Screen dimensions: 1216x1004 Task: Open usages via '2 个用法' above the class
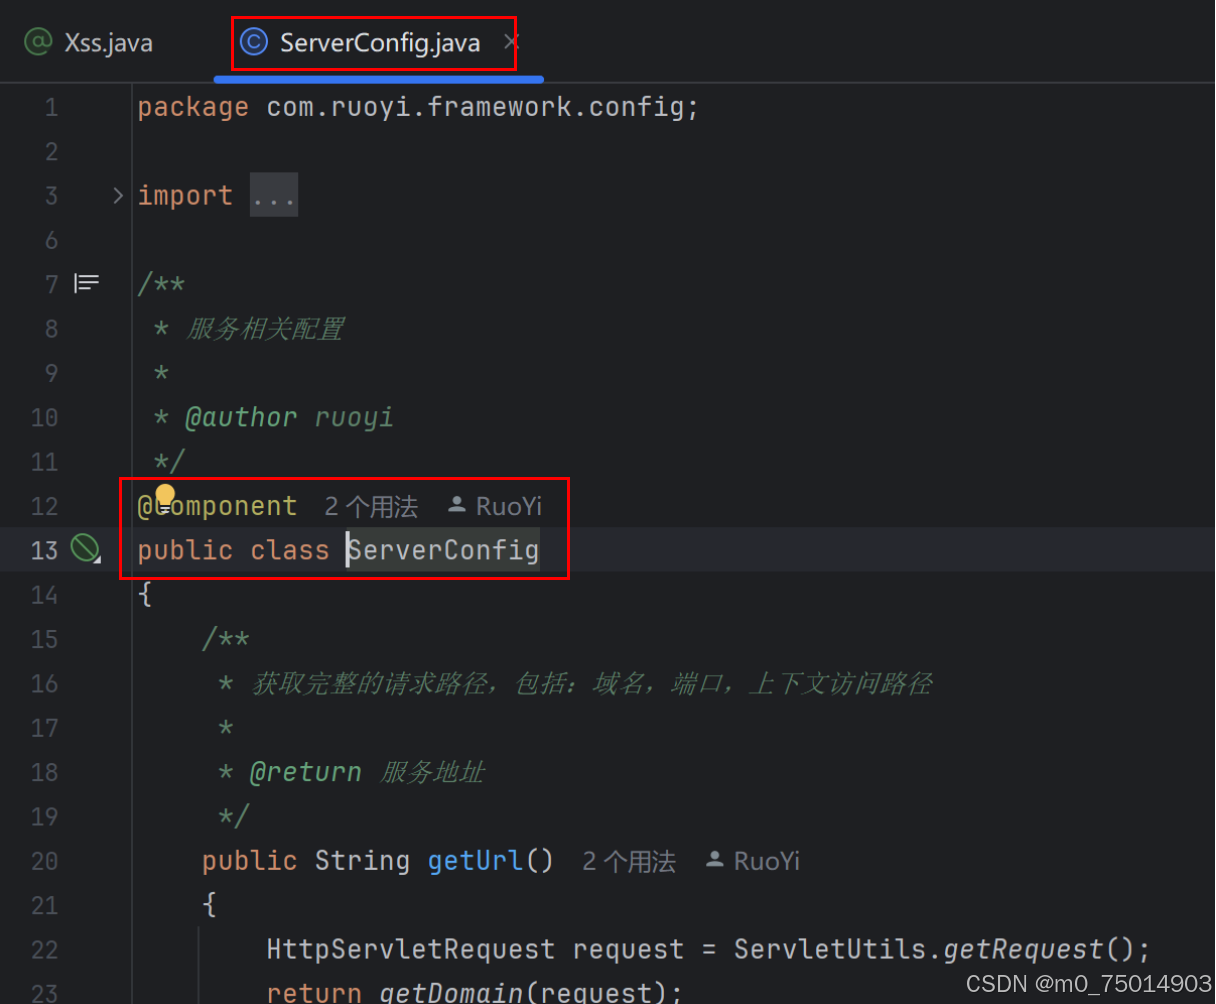pos(371,505)
